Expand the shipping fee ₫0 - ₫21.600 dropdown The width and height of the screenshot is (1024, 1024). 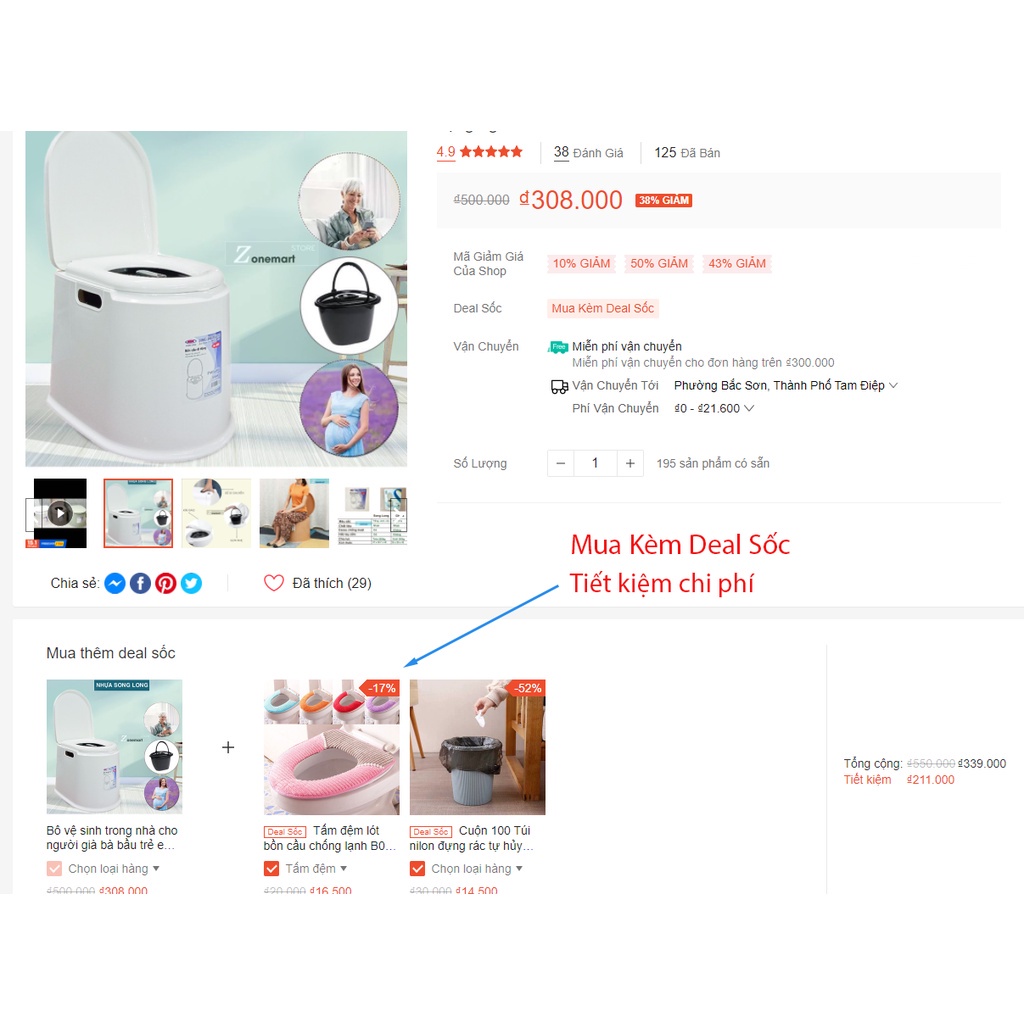[714, 408]
